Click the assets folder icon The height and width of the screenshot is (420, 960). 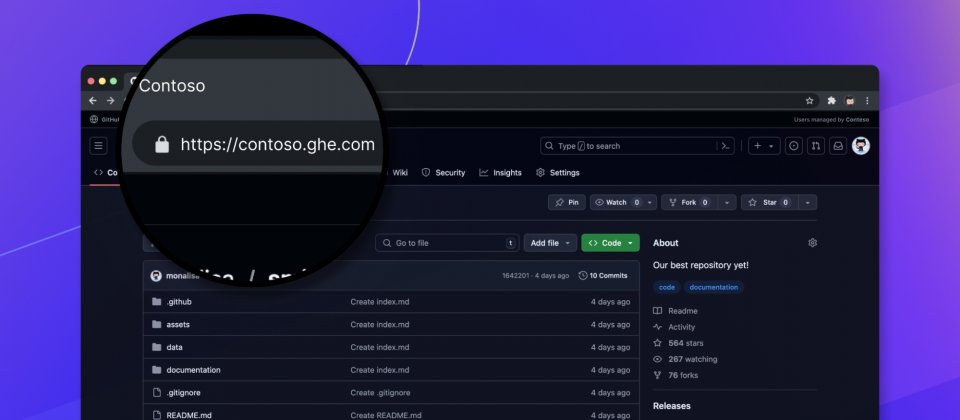(x=157, y=324)
